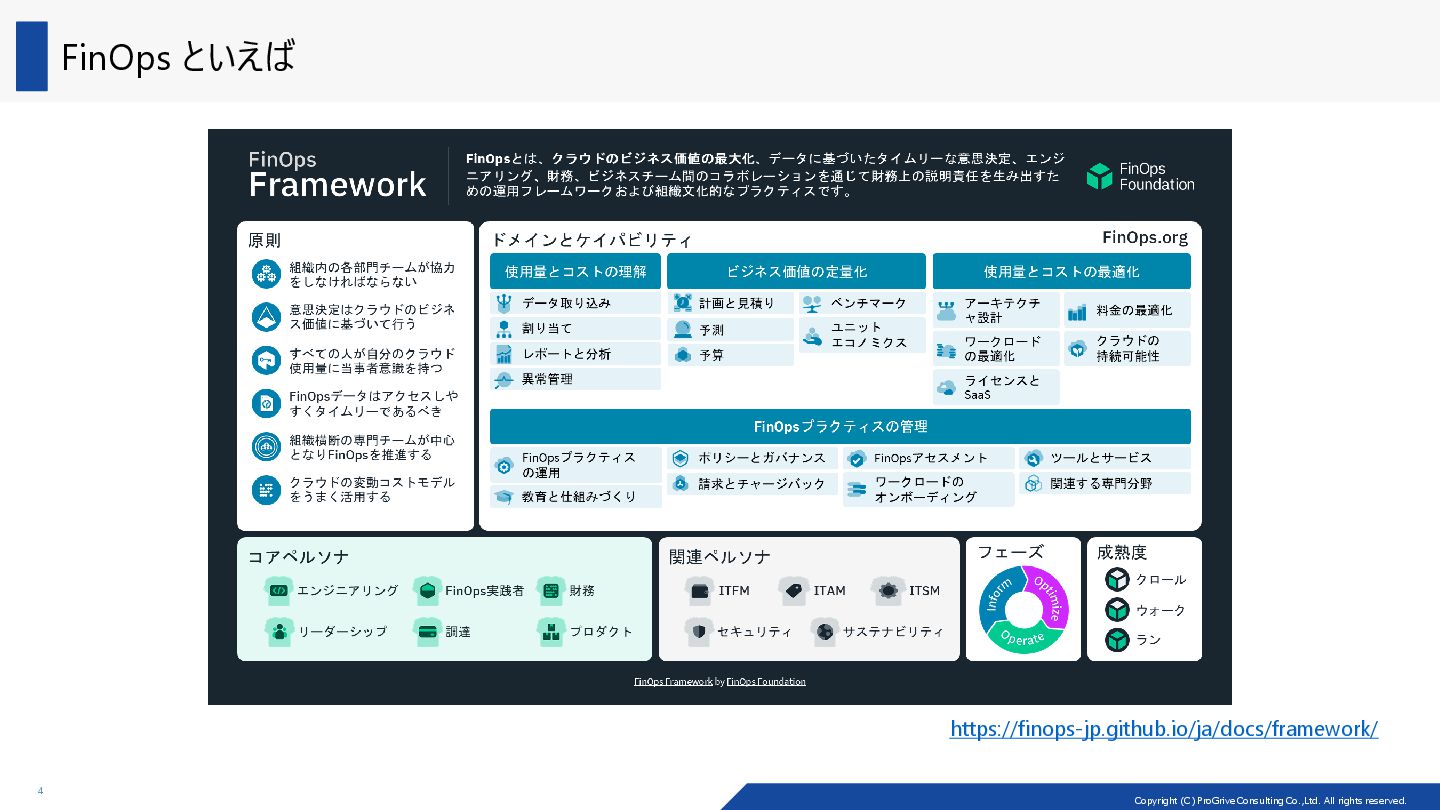The width and height of the screenshot is (1440, 810).
Task: Click the エンジニアリング persona icon
Action: [x=278, y=591]
